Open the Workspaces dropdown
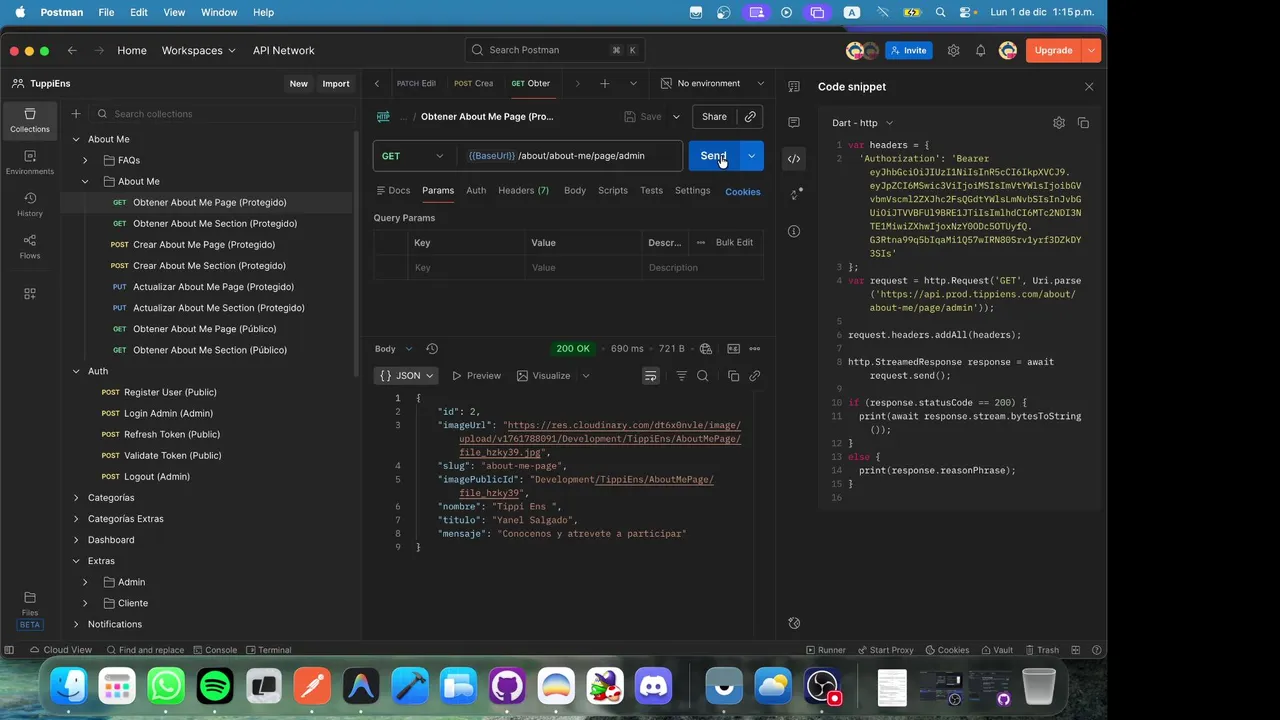1280x720 pixels. click(x=199, y=50)
